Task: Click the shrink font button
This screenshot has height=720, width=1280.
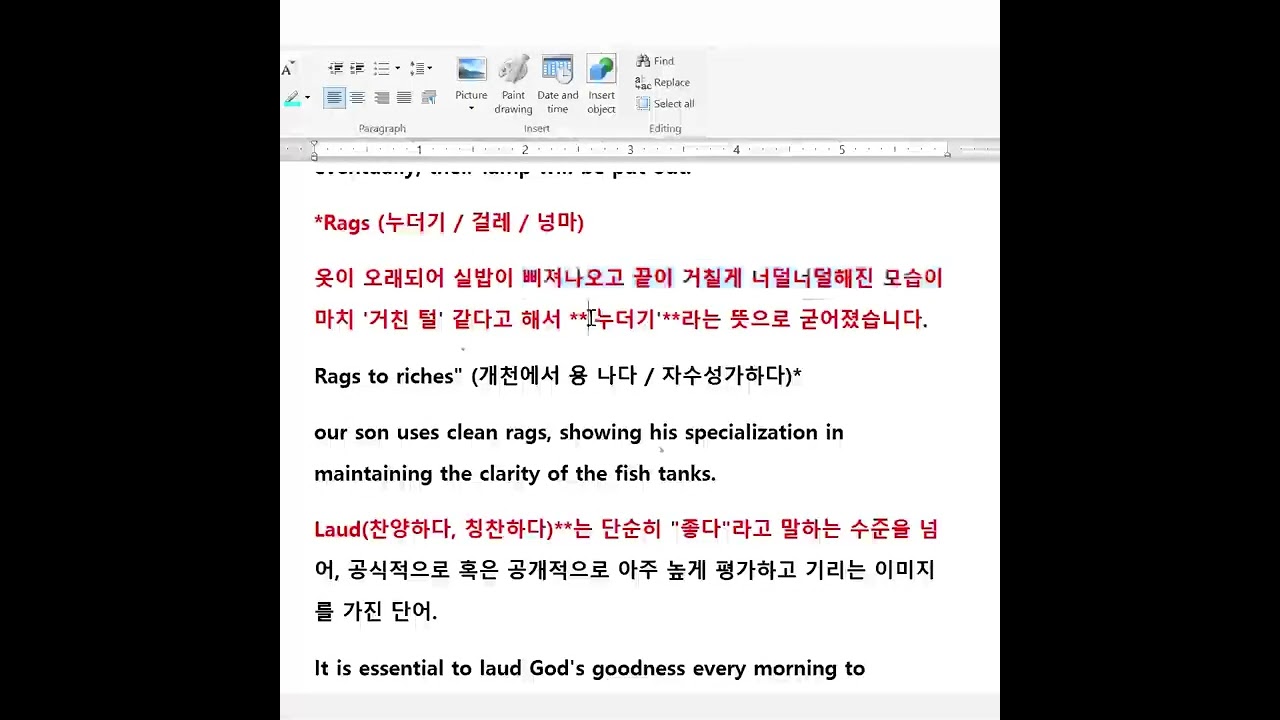Action: (x=287, y=69)
